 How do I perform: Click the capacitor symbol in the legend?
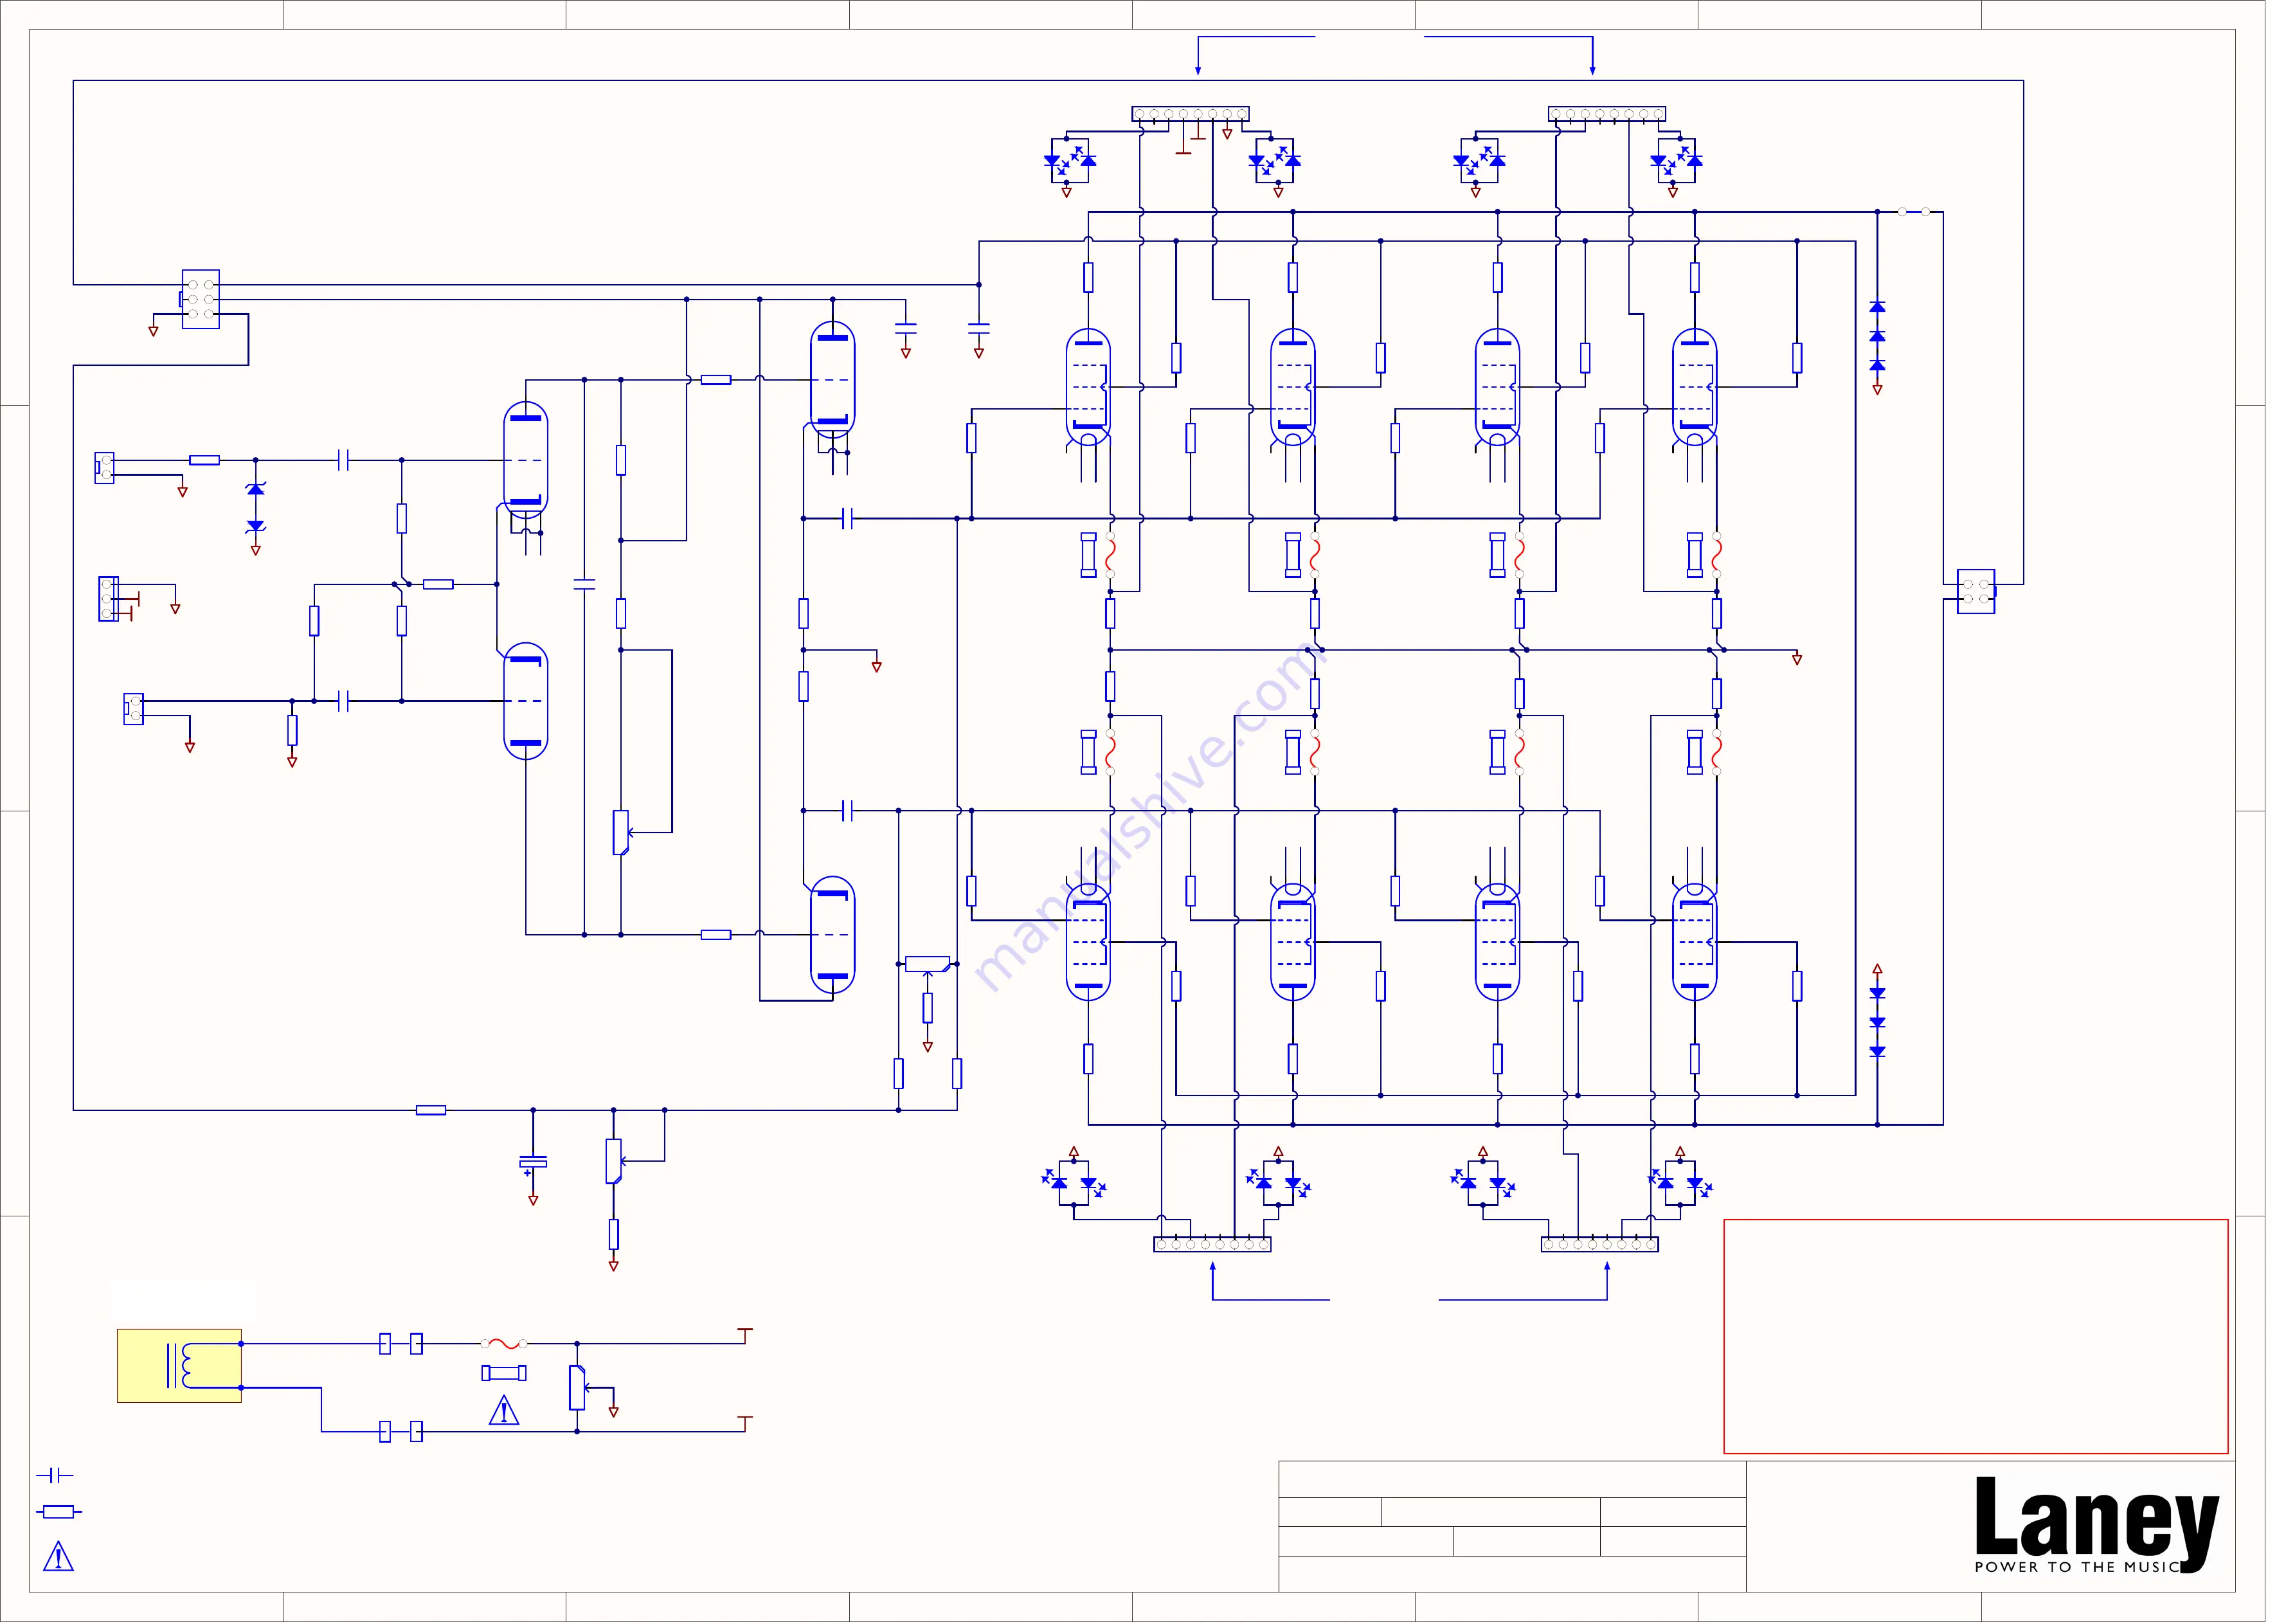coord(55,1475)
